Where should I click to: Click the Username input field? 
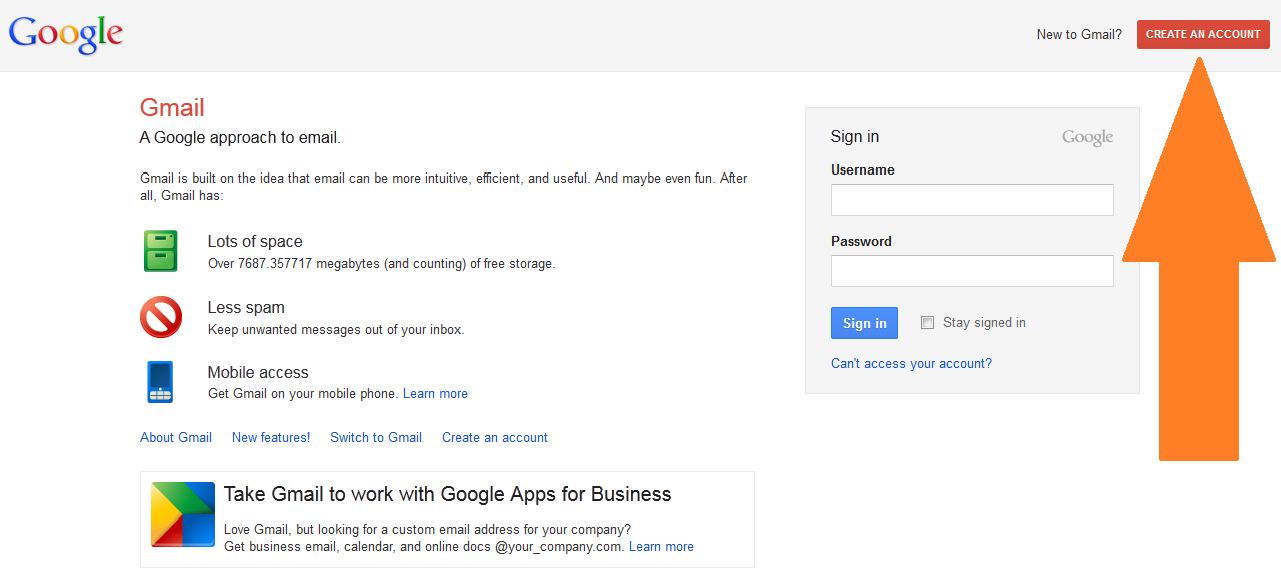(971, 199)
